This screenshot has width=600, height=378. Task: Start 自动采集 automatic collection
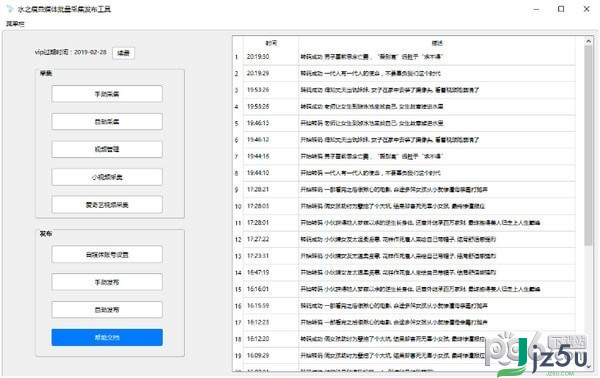107,122
